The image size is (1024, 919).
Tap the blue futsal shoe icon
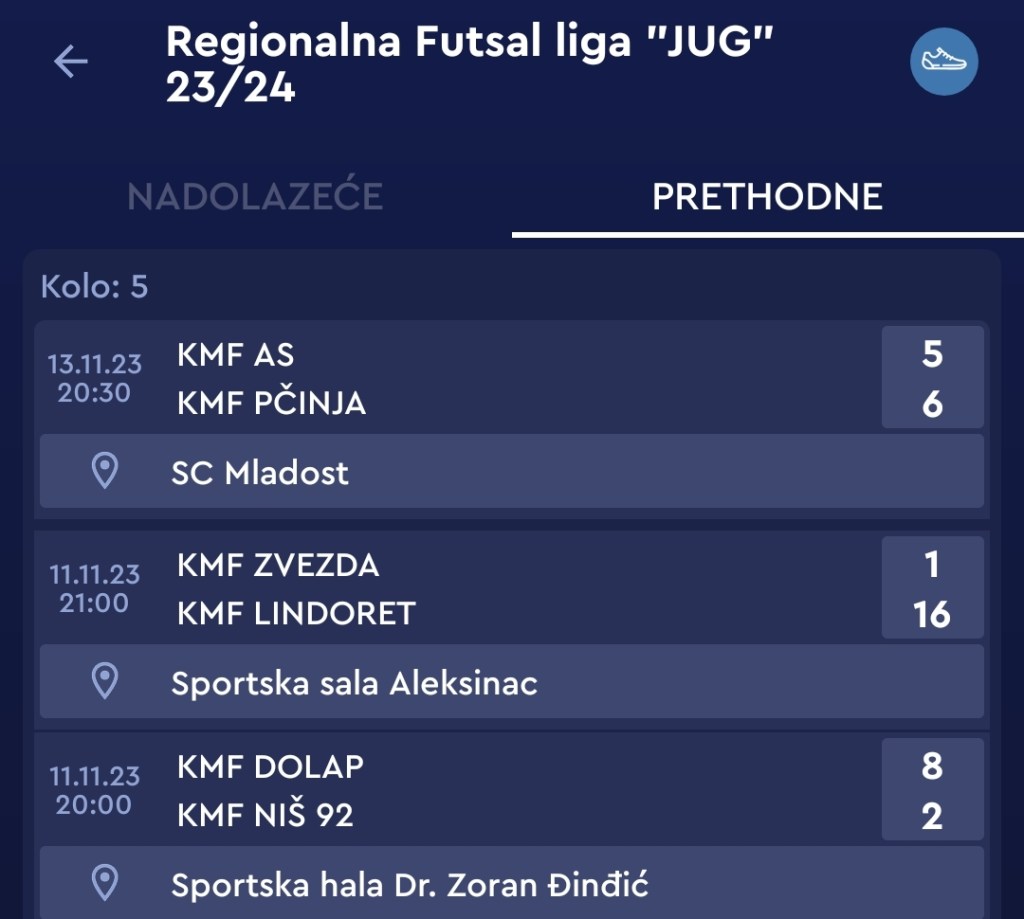click(943, 62)
